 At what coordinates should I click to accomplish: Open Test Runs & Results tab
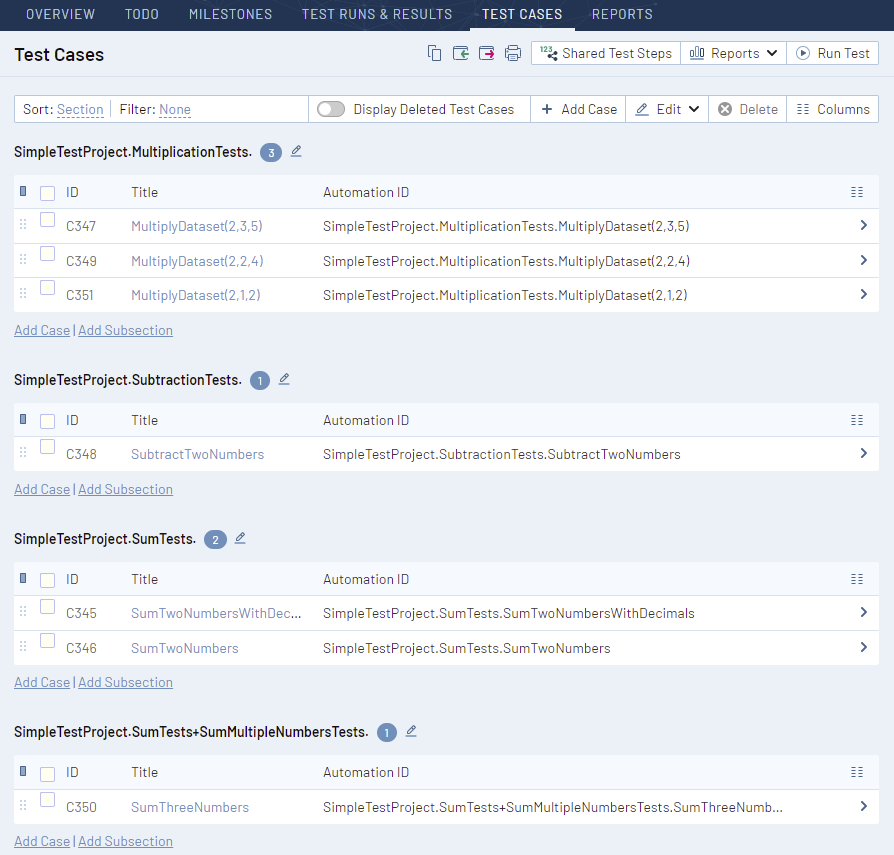(x=377, y=14)
